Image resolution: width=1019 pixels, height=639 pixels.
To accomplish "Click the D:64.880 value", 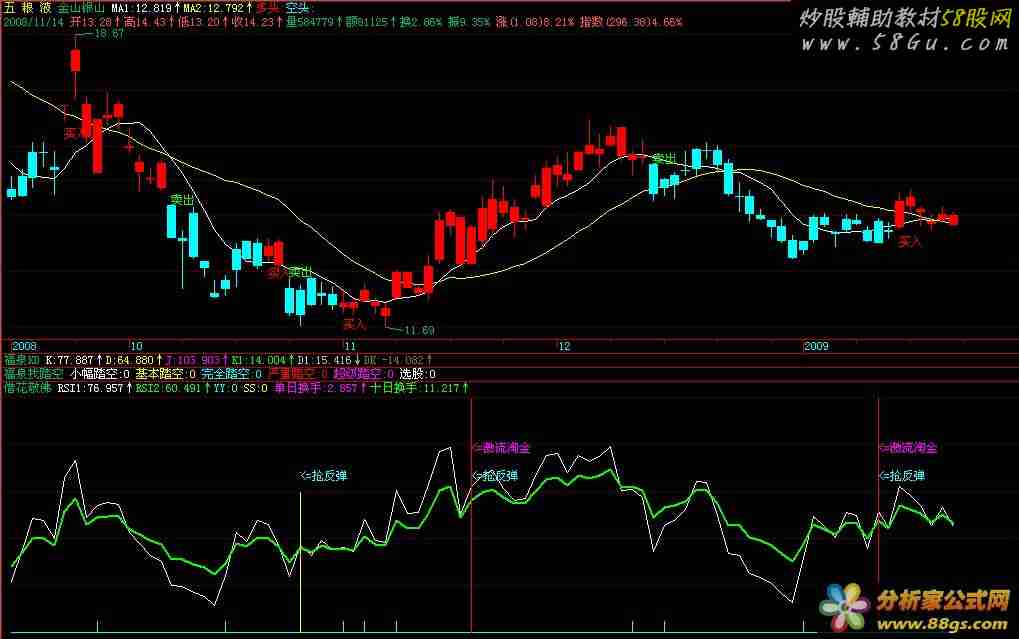I will click(129, 359).
